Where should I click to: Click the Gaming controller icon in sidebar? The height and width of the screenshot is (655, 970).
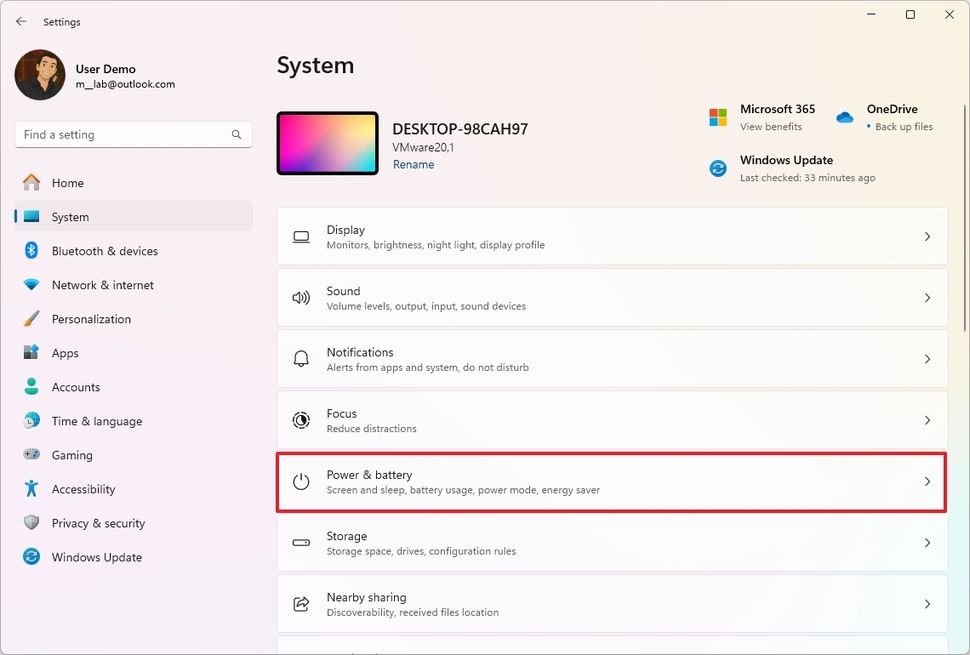point(32,455)
